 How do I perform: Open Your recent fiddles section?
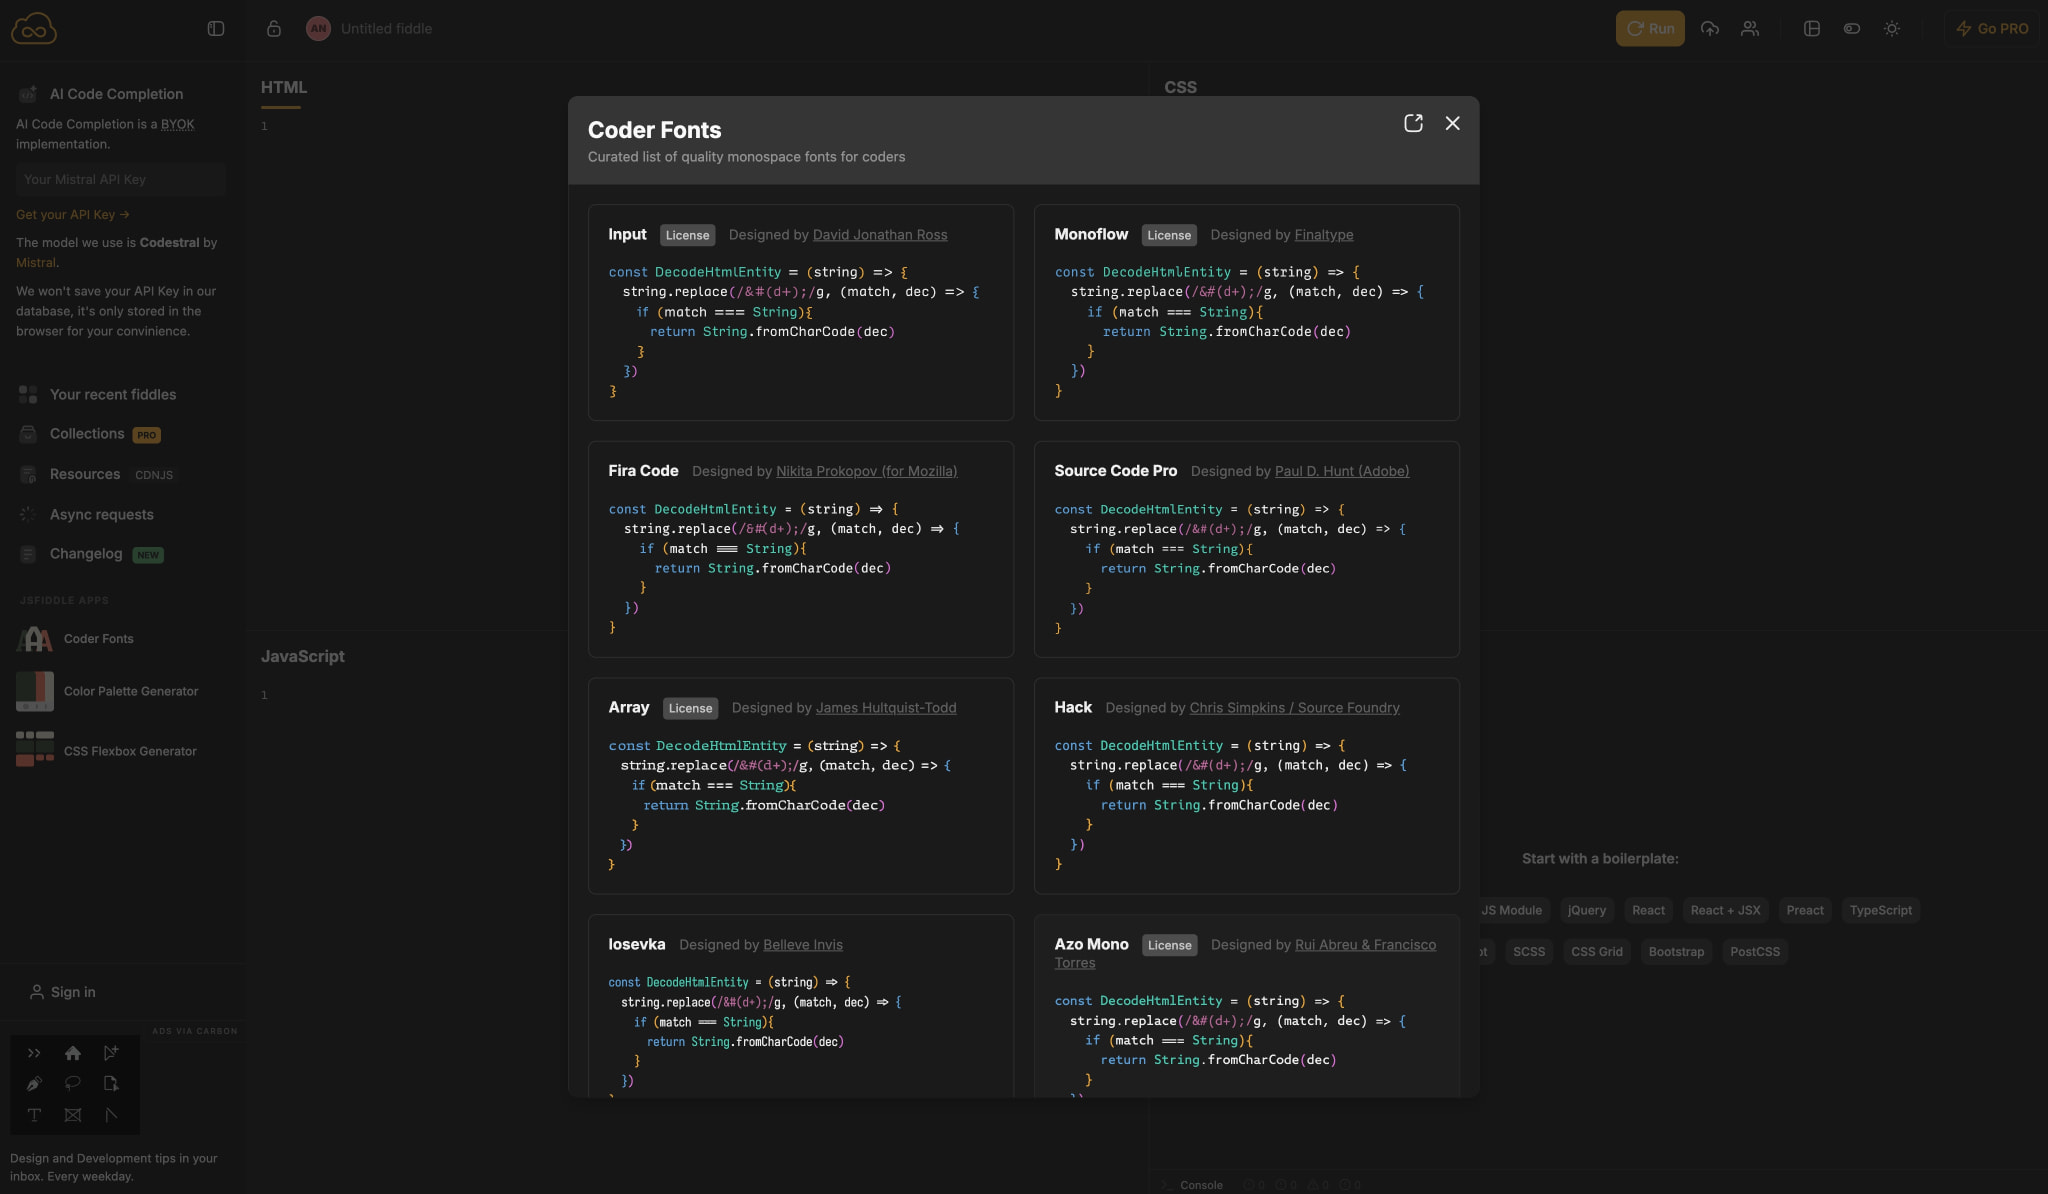(113, 395)
